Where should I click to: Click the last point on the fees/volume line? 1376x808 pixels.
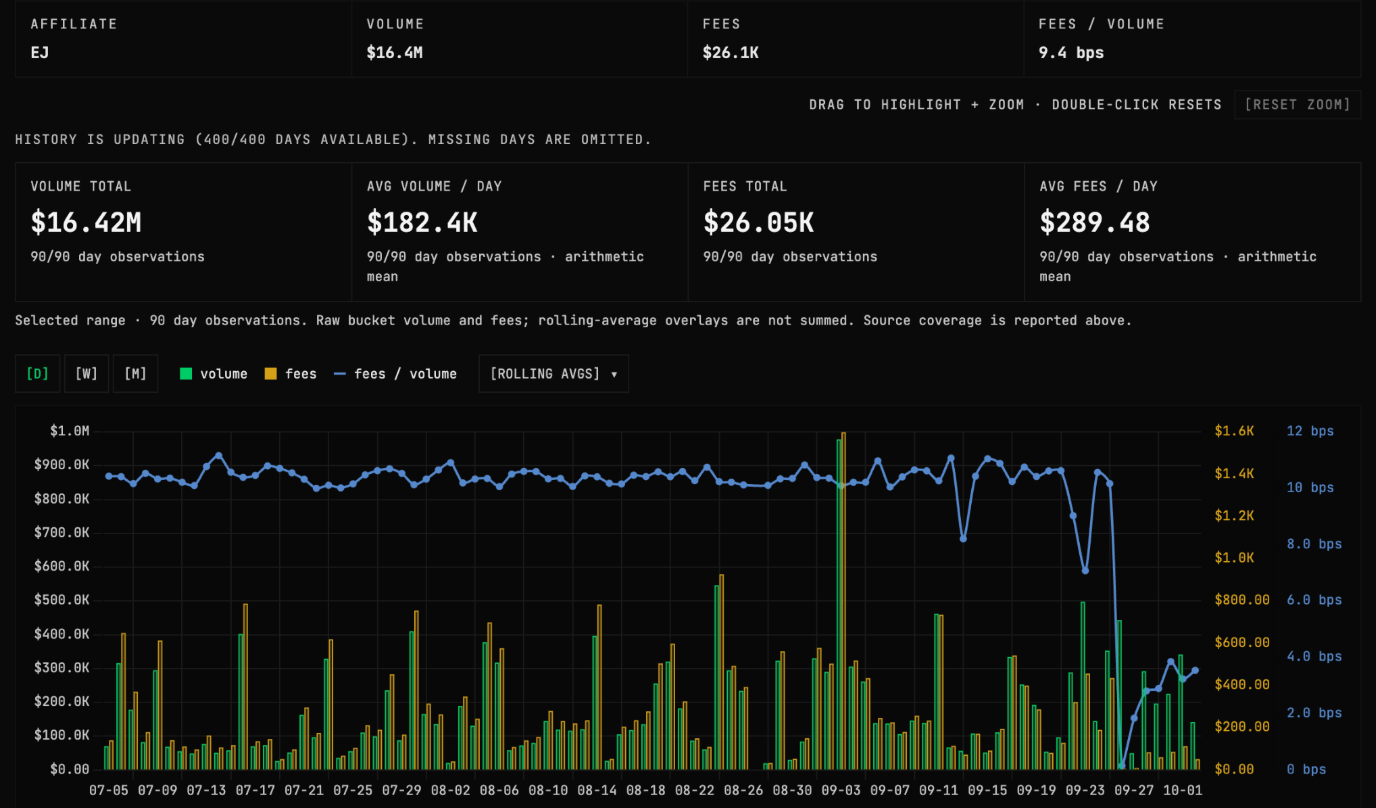coord(1195,671)
